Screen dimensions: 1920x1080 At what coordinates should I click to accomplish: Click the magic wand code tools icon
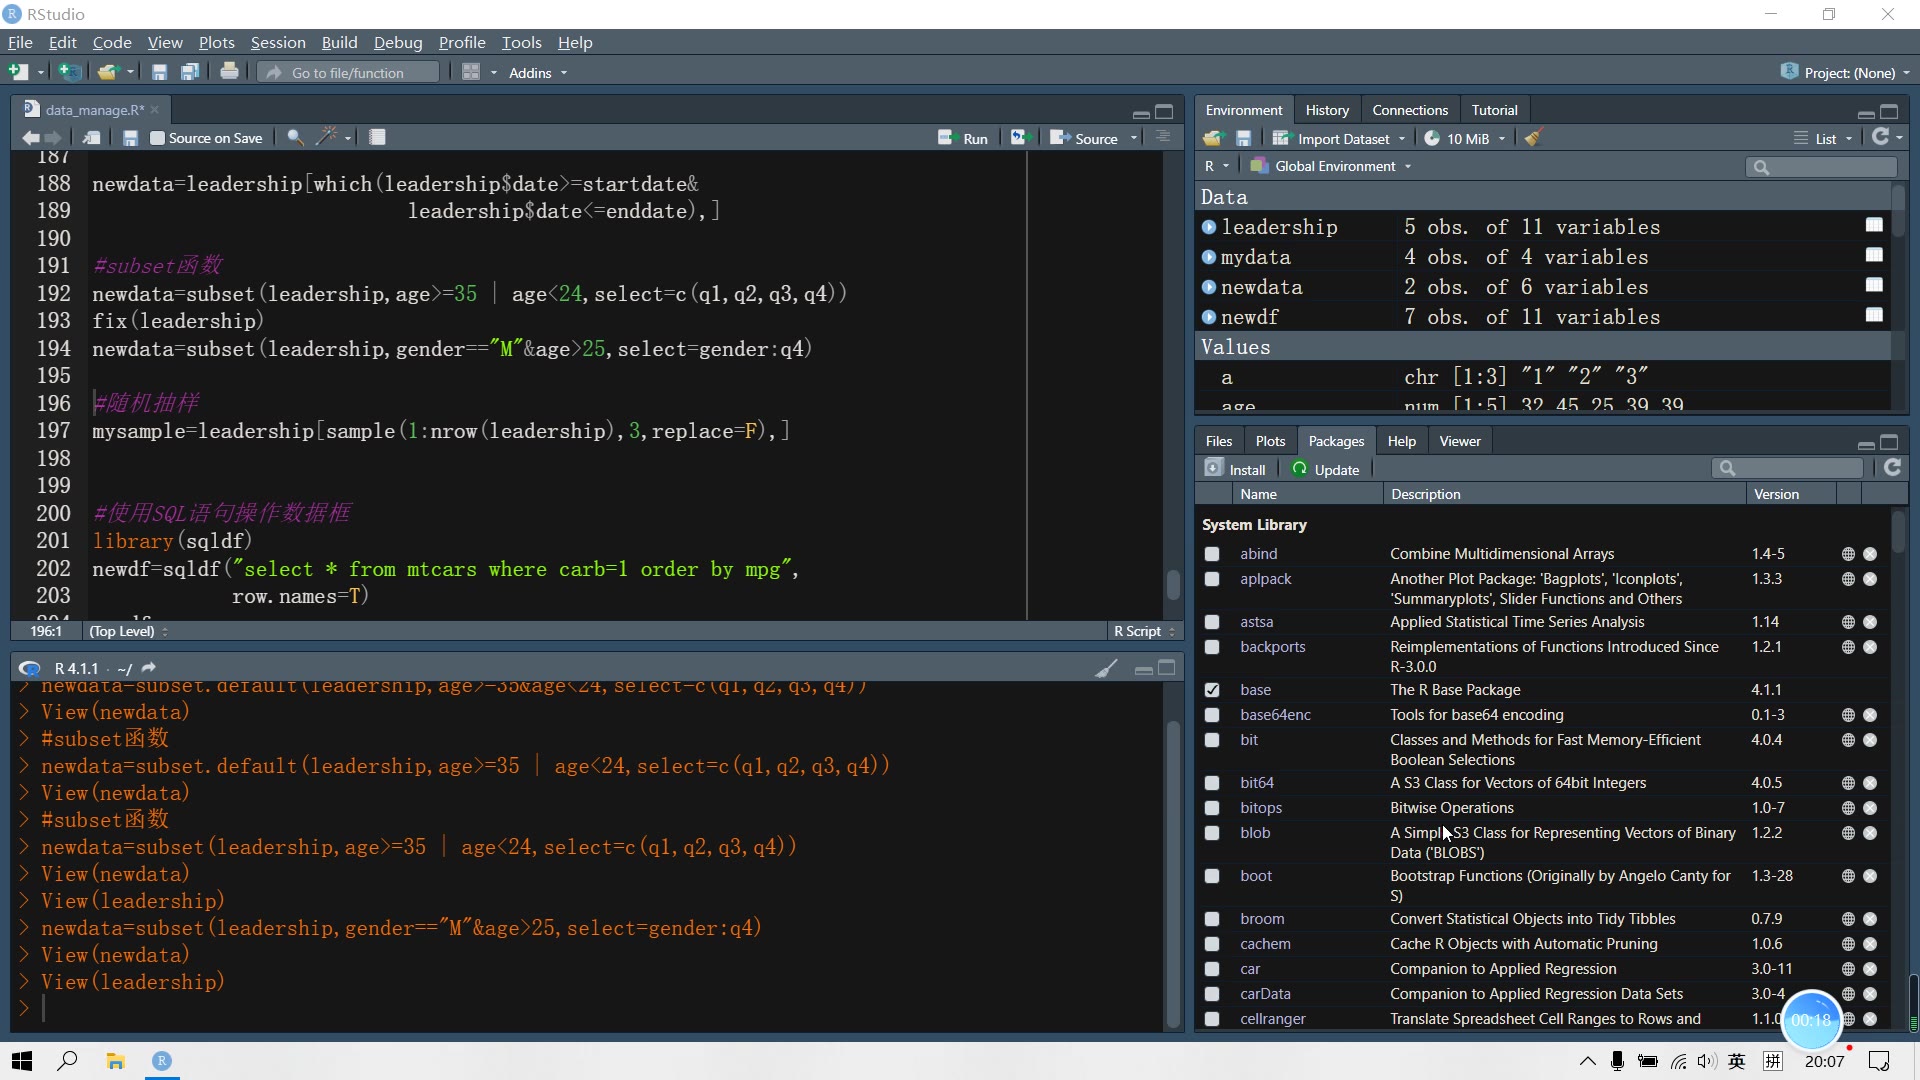(327, 138)
